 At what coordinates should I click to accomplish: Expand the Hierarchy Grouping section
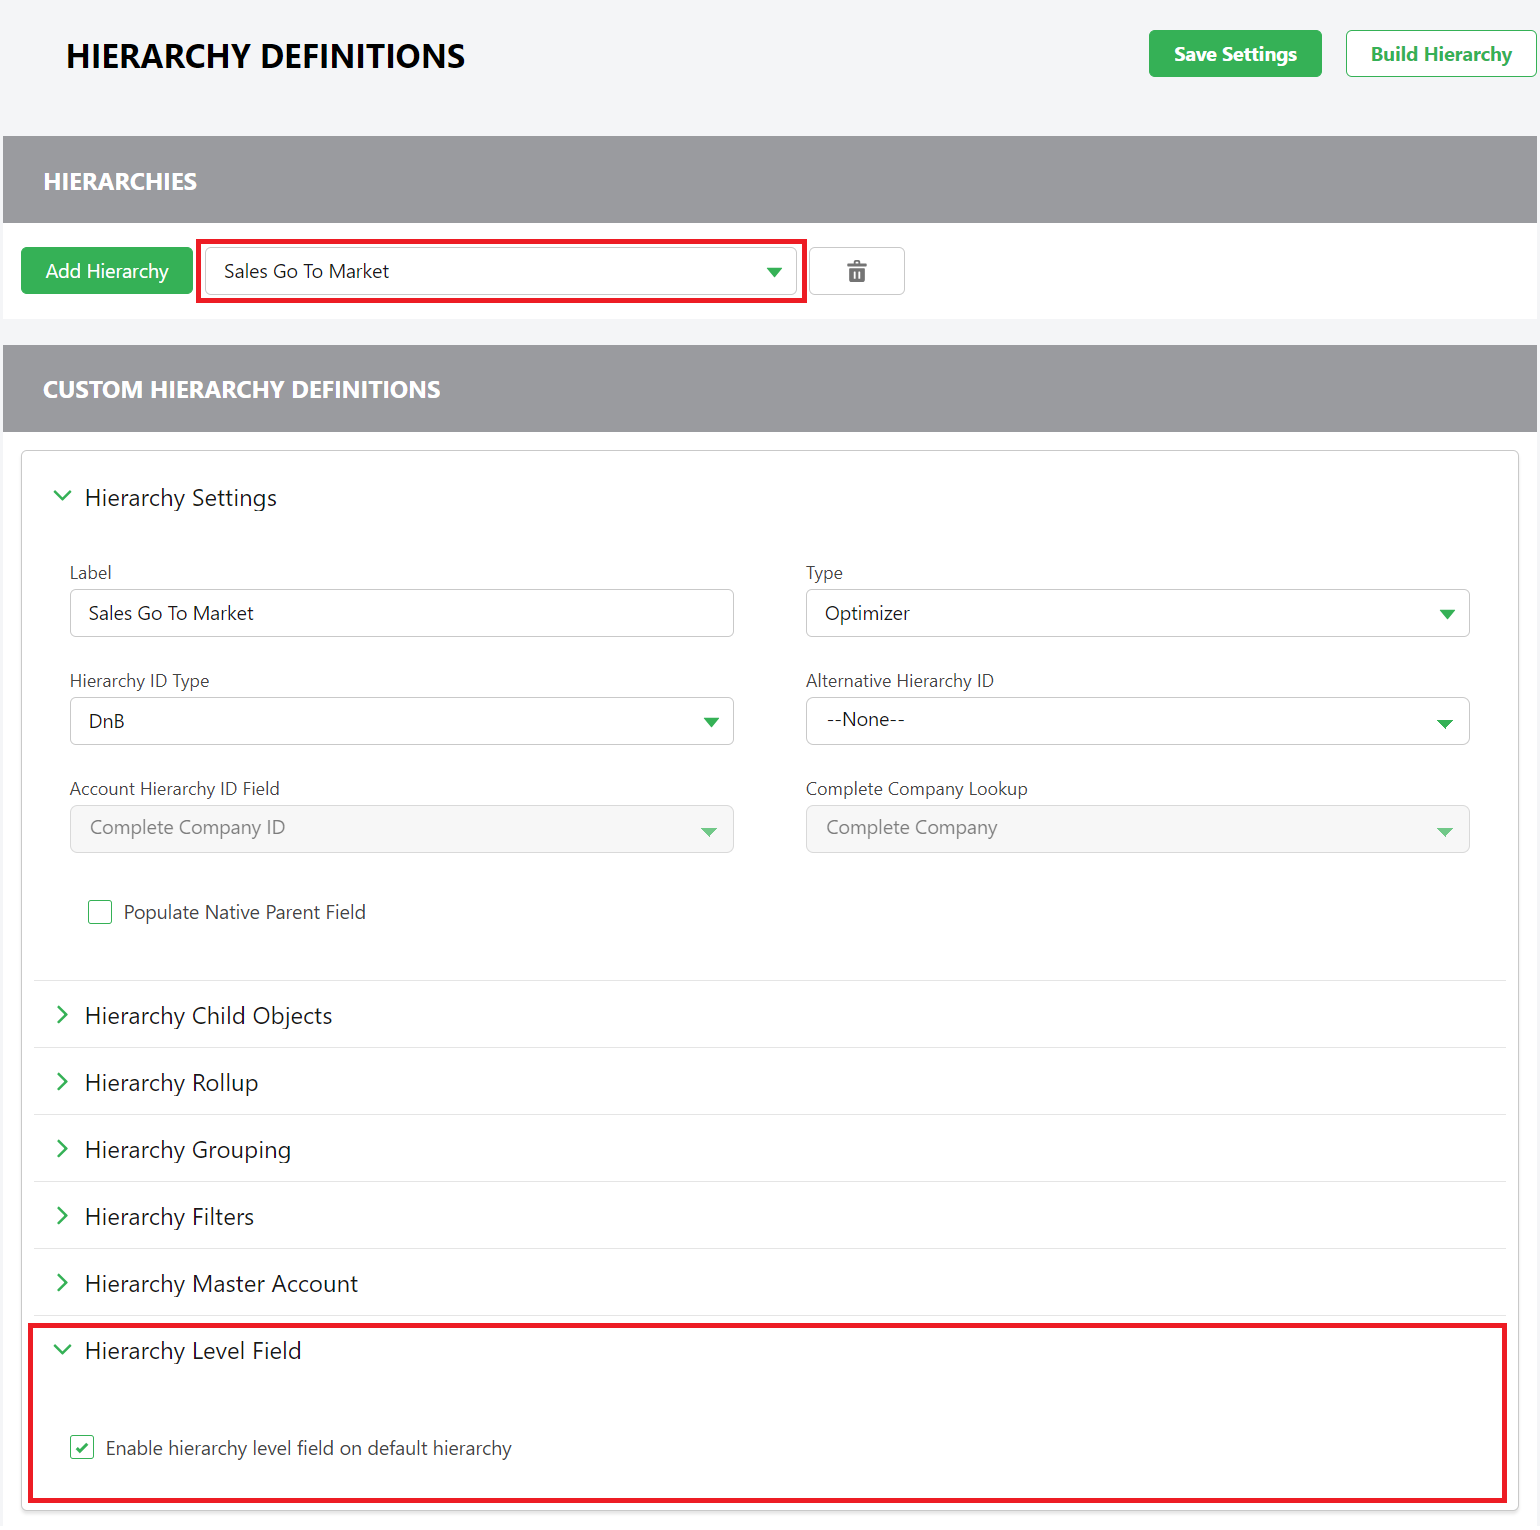click(62, 1148)
